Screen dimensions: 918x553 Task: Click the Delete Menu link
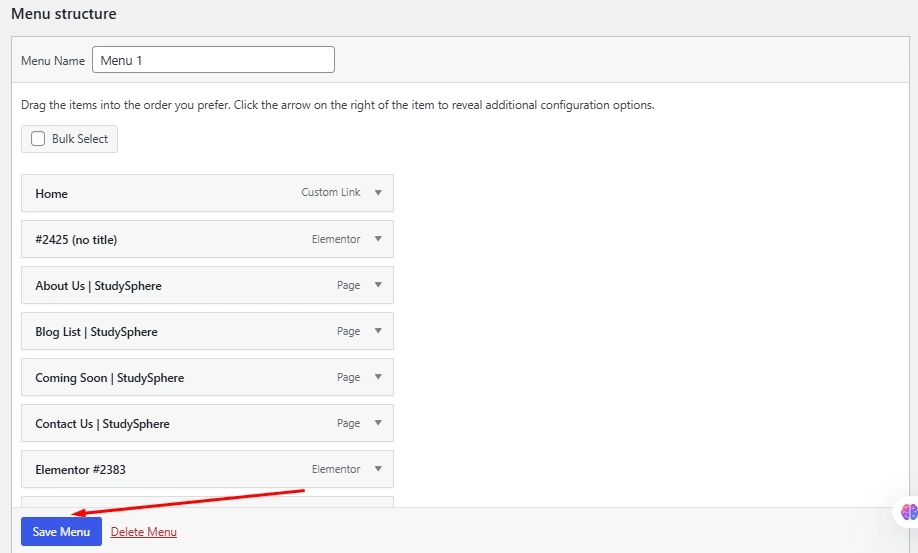tap(143, 532)
